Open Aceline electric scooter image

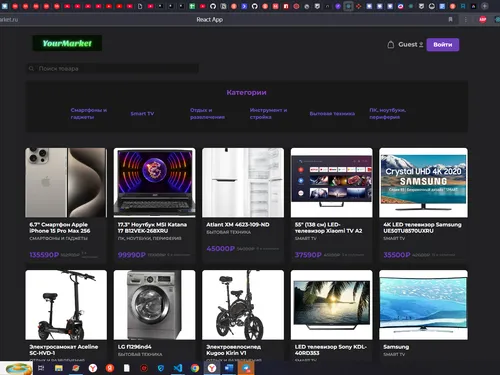point(66,305)
